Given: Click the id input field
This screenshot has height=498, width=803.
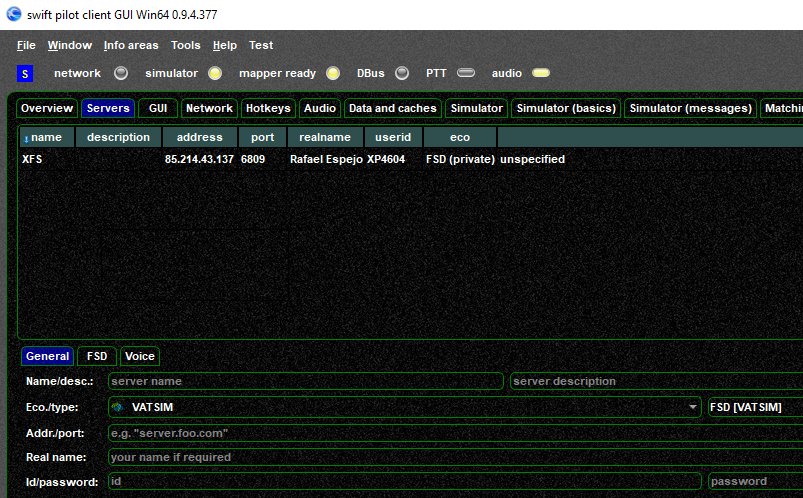Looking at the screenshot, I should [x=405, y=482].
